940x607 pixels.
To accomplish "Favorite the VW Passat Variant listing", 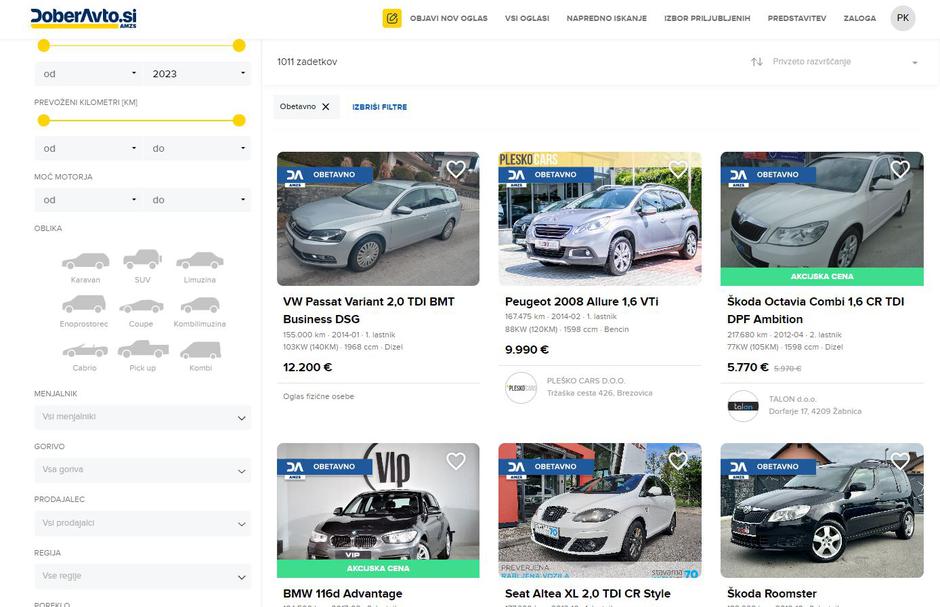I will [456, 169].
